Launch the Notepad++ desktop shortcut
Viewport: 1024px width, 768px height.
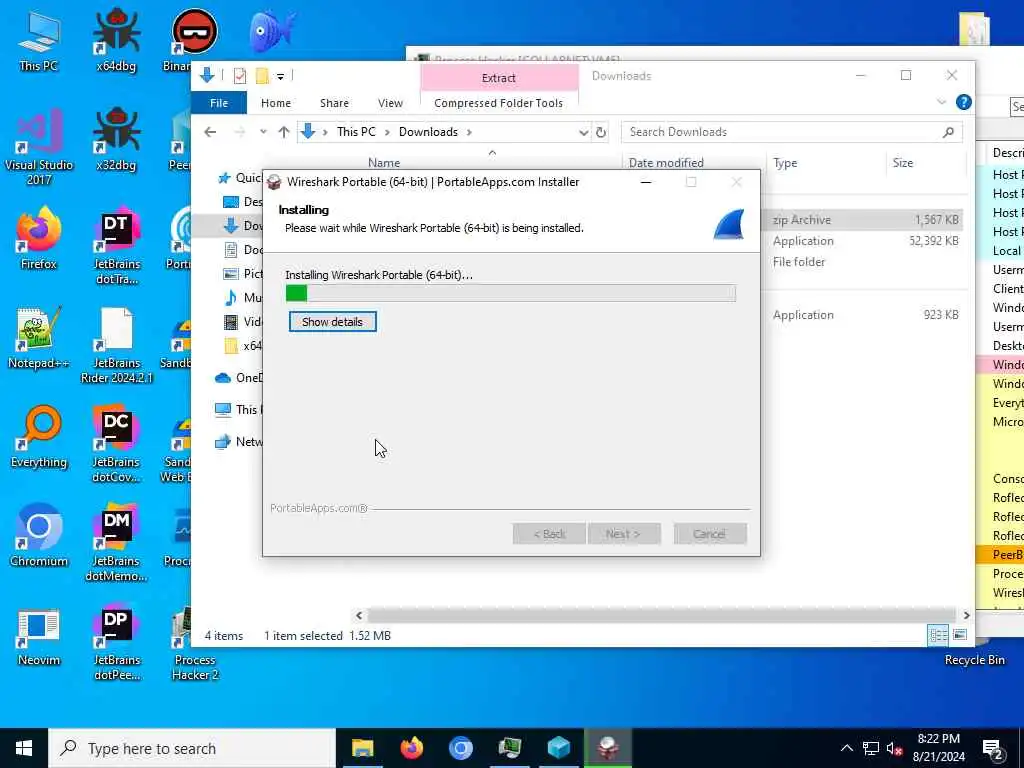[39, 338]
